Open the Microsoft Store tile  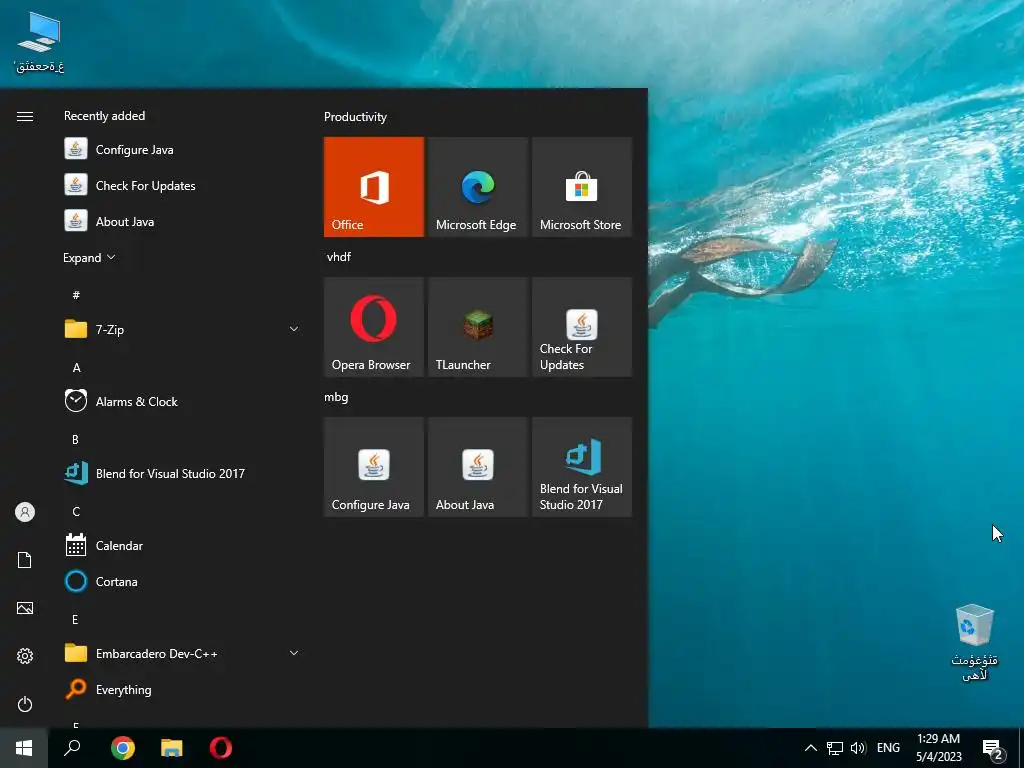(582, 187)
